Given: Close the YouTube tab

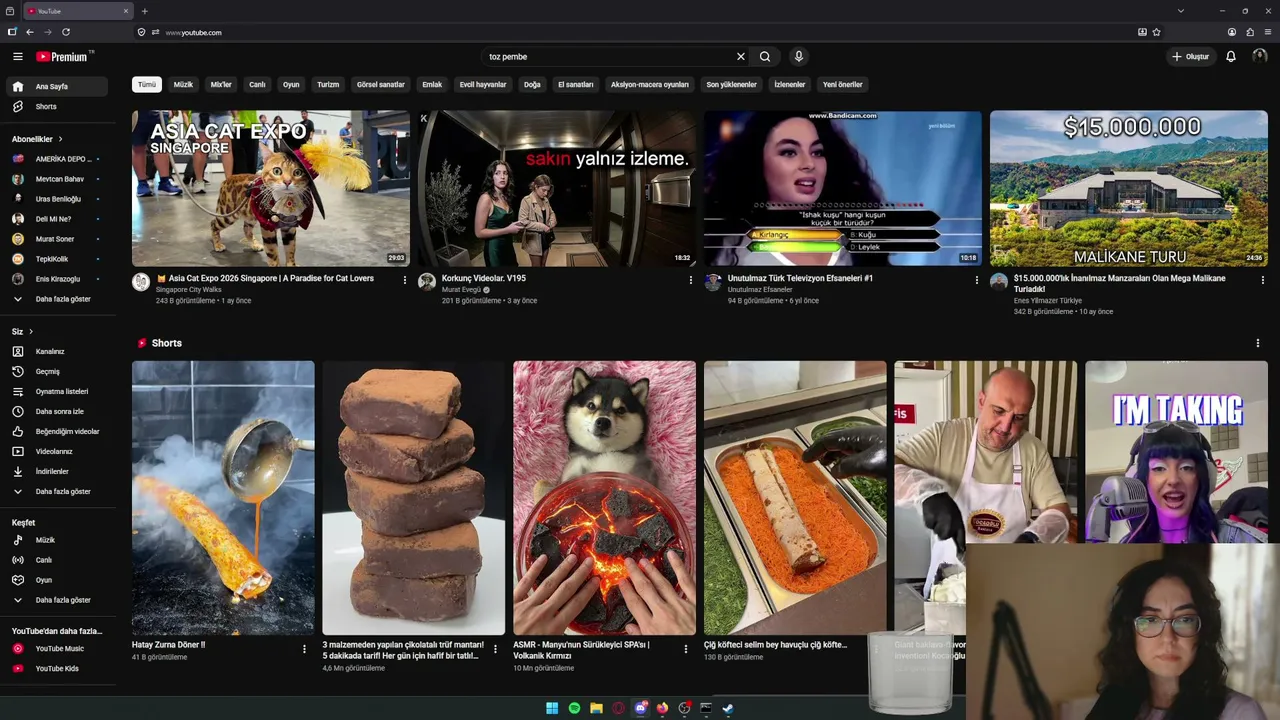Looking at the screenshot, I should tap(126, 11).
